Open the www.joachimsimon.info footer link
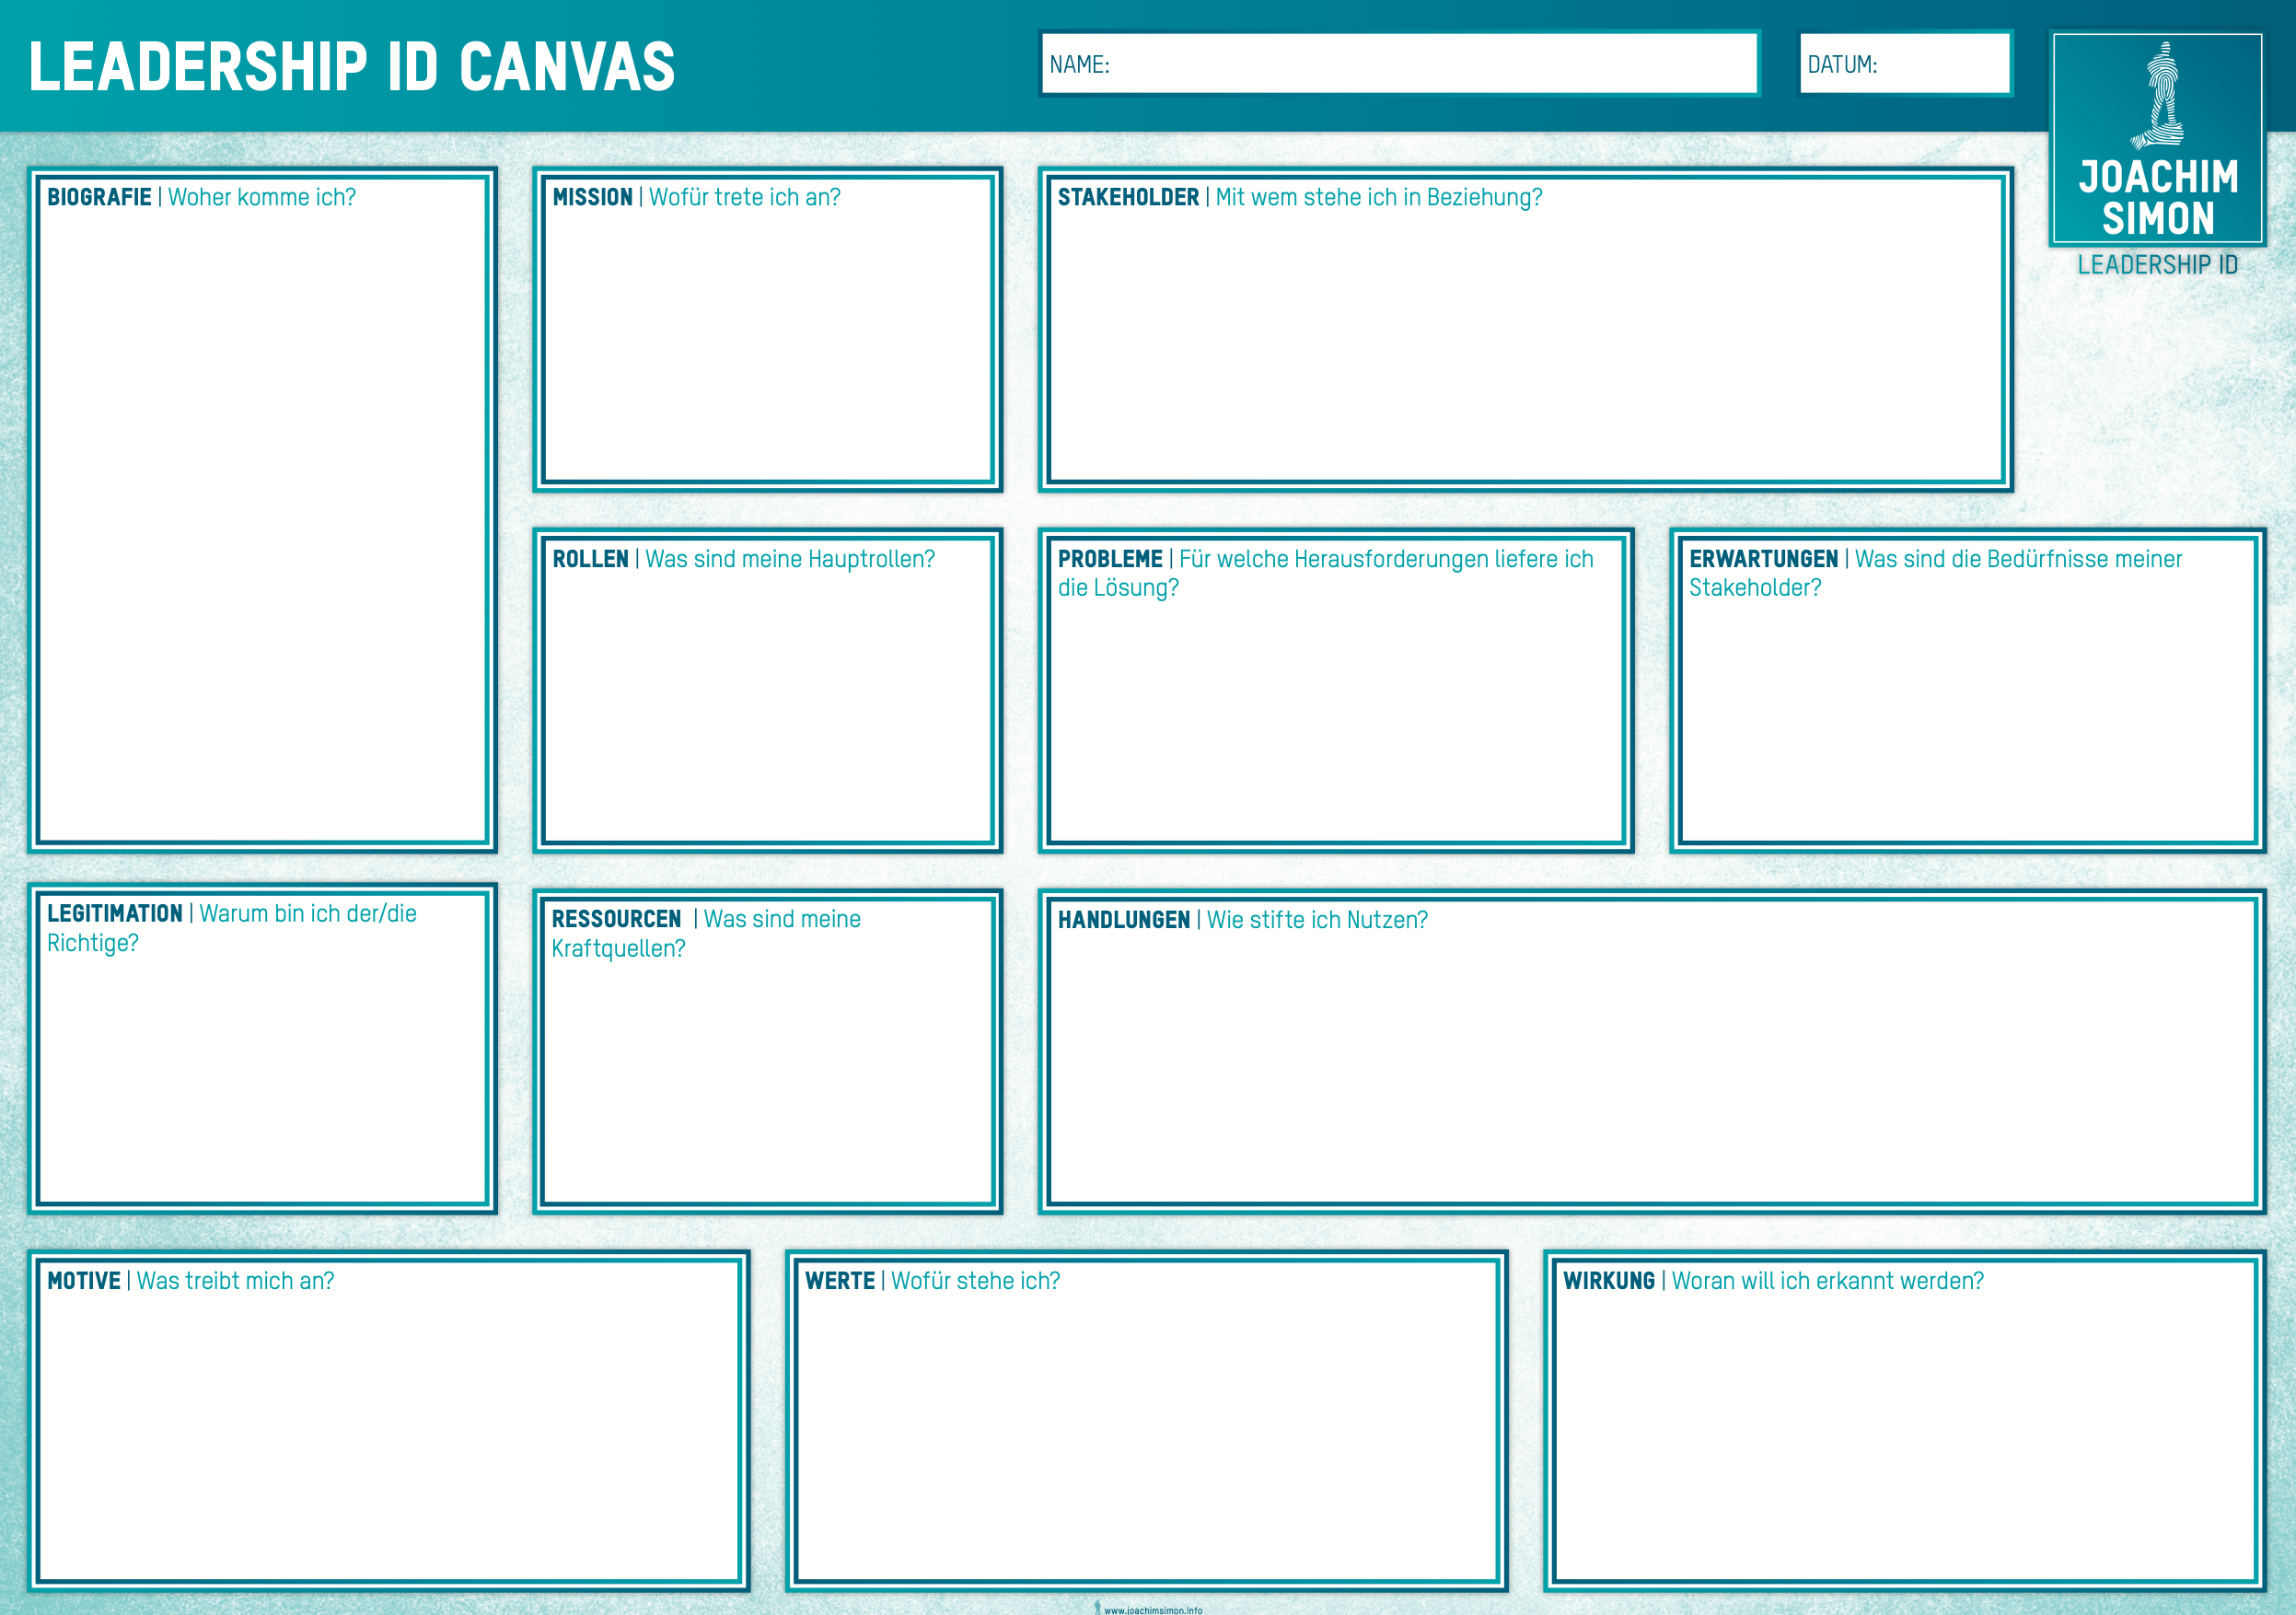The width and height of the screenshot is (2296, 1615). (1153, 1610)
